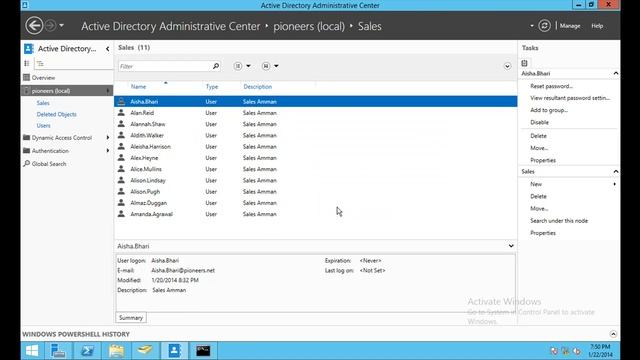Select user Amanda.Agrawal row
The image size is (640, 360).
point(316,214)
